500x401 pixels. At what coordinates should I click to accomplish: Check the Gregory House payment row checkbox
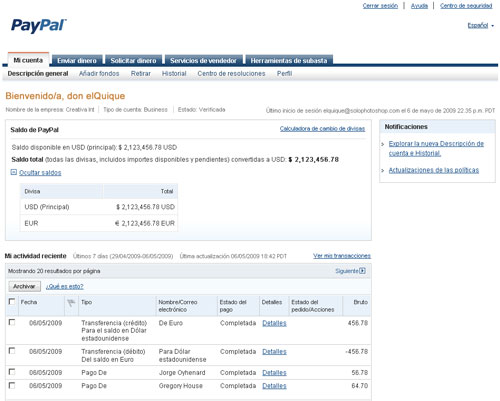(x=12, y=385)
